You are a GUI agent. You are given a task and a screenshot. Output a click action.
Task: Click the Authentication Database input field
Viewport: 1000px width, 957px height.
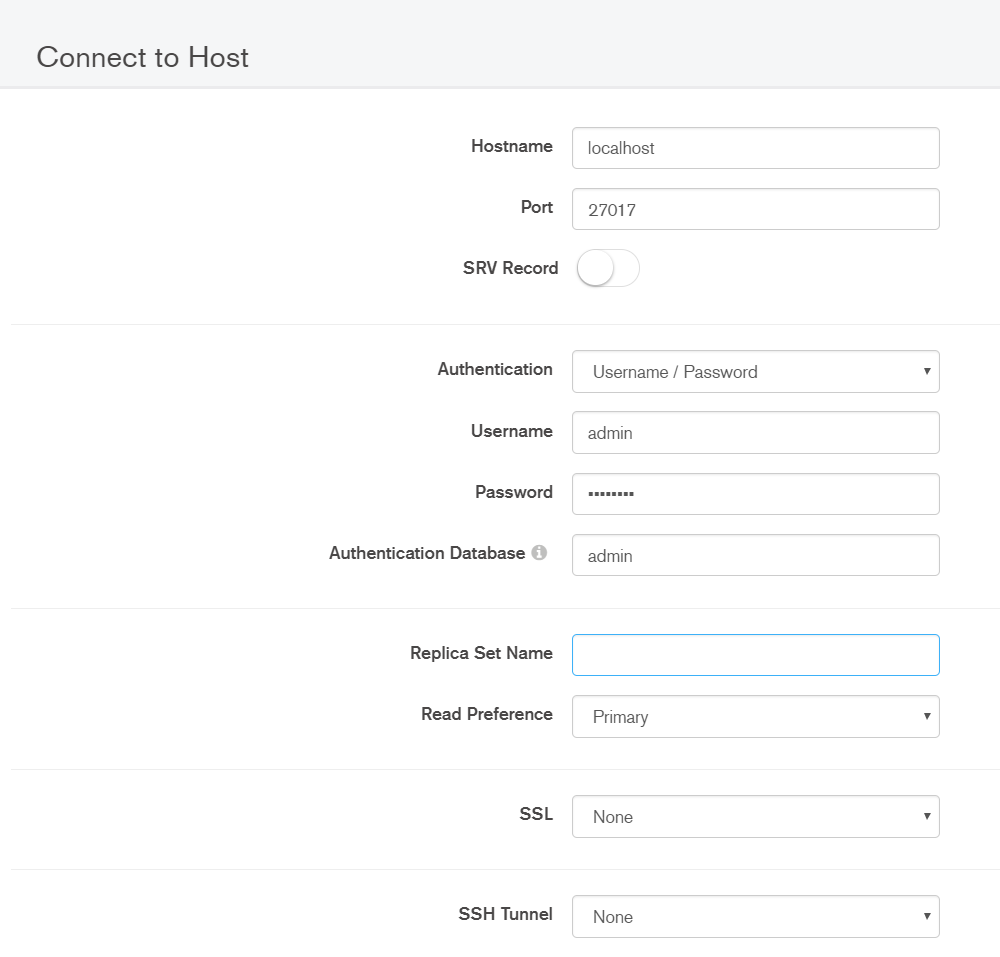(755, 555)
